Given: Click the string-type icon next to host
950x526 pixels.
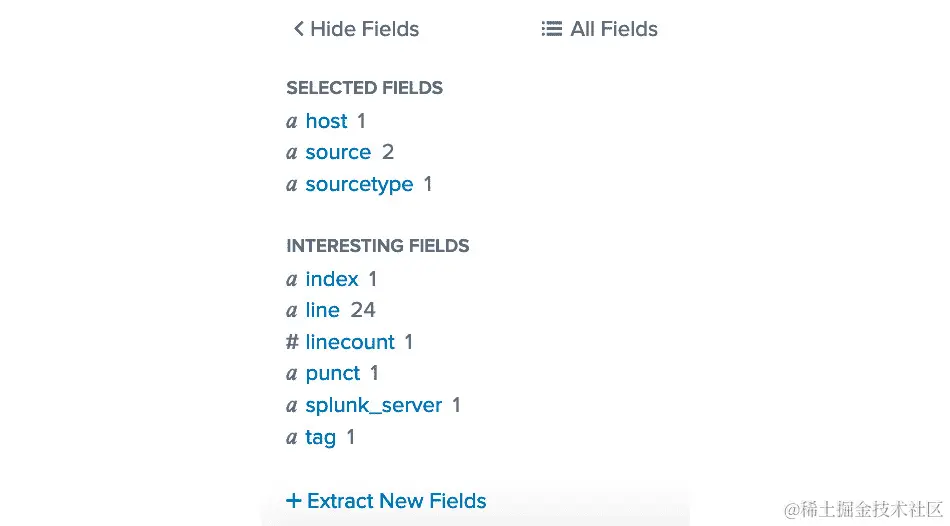Looking at the screenshot, I should (x=292, y=122).
